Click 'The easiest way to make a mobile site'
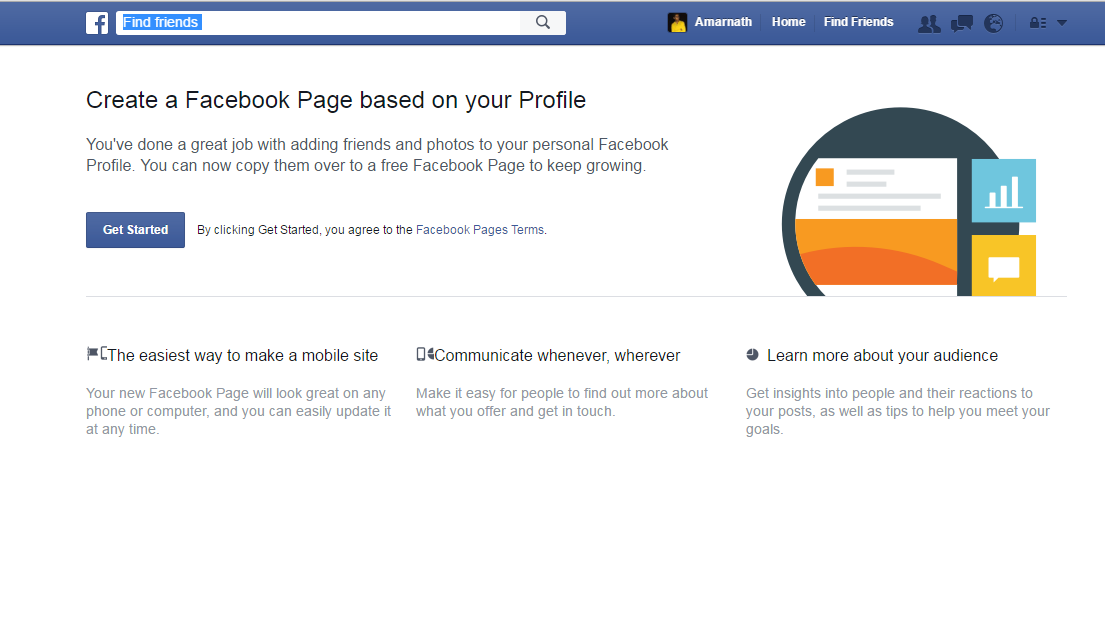 [x=242, y=356]
